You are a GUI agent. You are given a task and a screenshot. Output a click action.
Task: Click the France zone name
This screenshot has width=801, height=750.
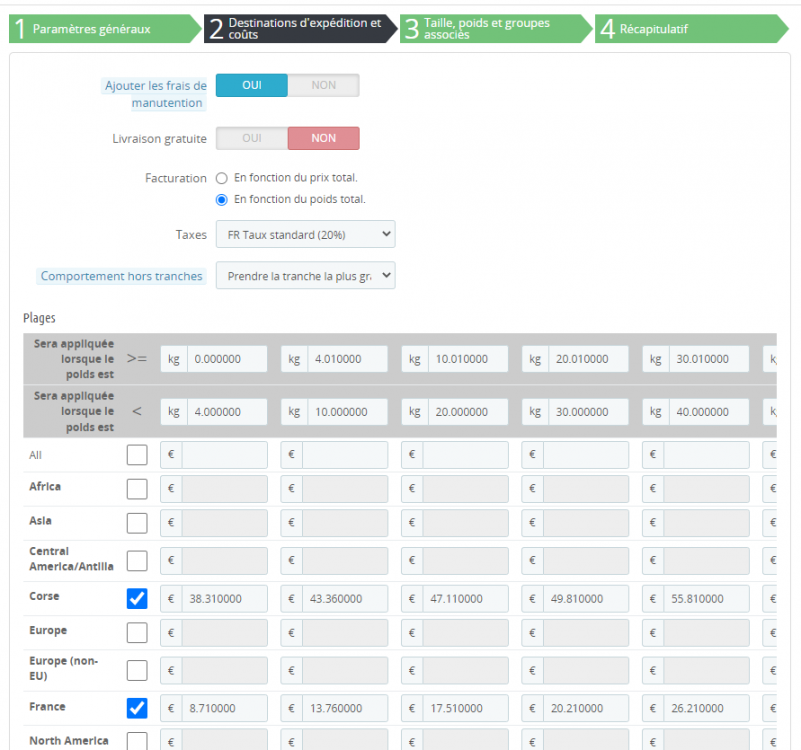tap(48, 707)
